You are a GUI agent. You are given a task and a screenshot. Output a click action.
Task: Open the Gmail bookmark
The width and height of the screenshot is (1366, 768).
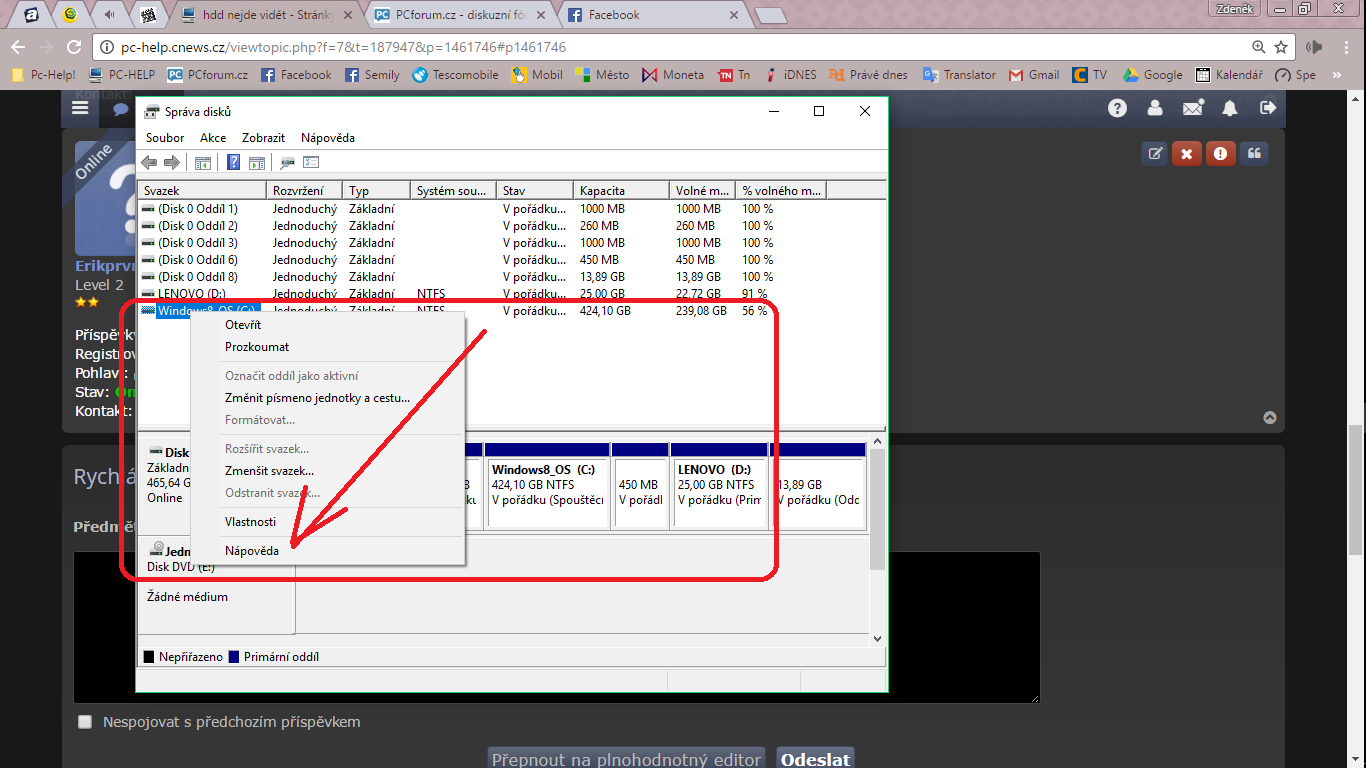point(1033,75)
